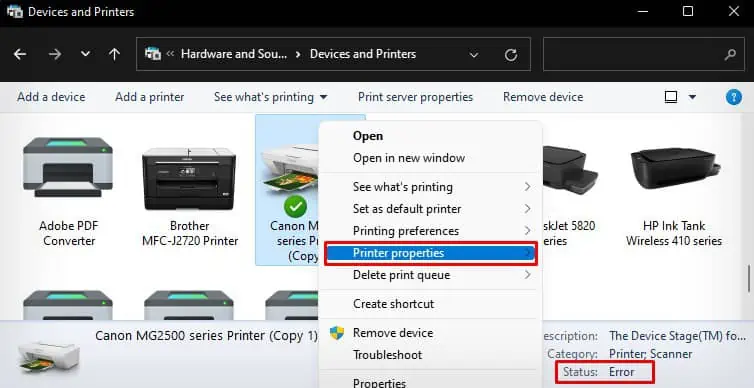Open the blue Help icon
Screen dimensions: 754x388
click(x=733, y=97)
